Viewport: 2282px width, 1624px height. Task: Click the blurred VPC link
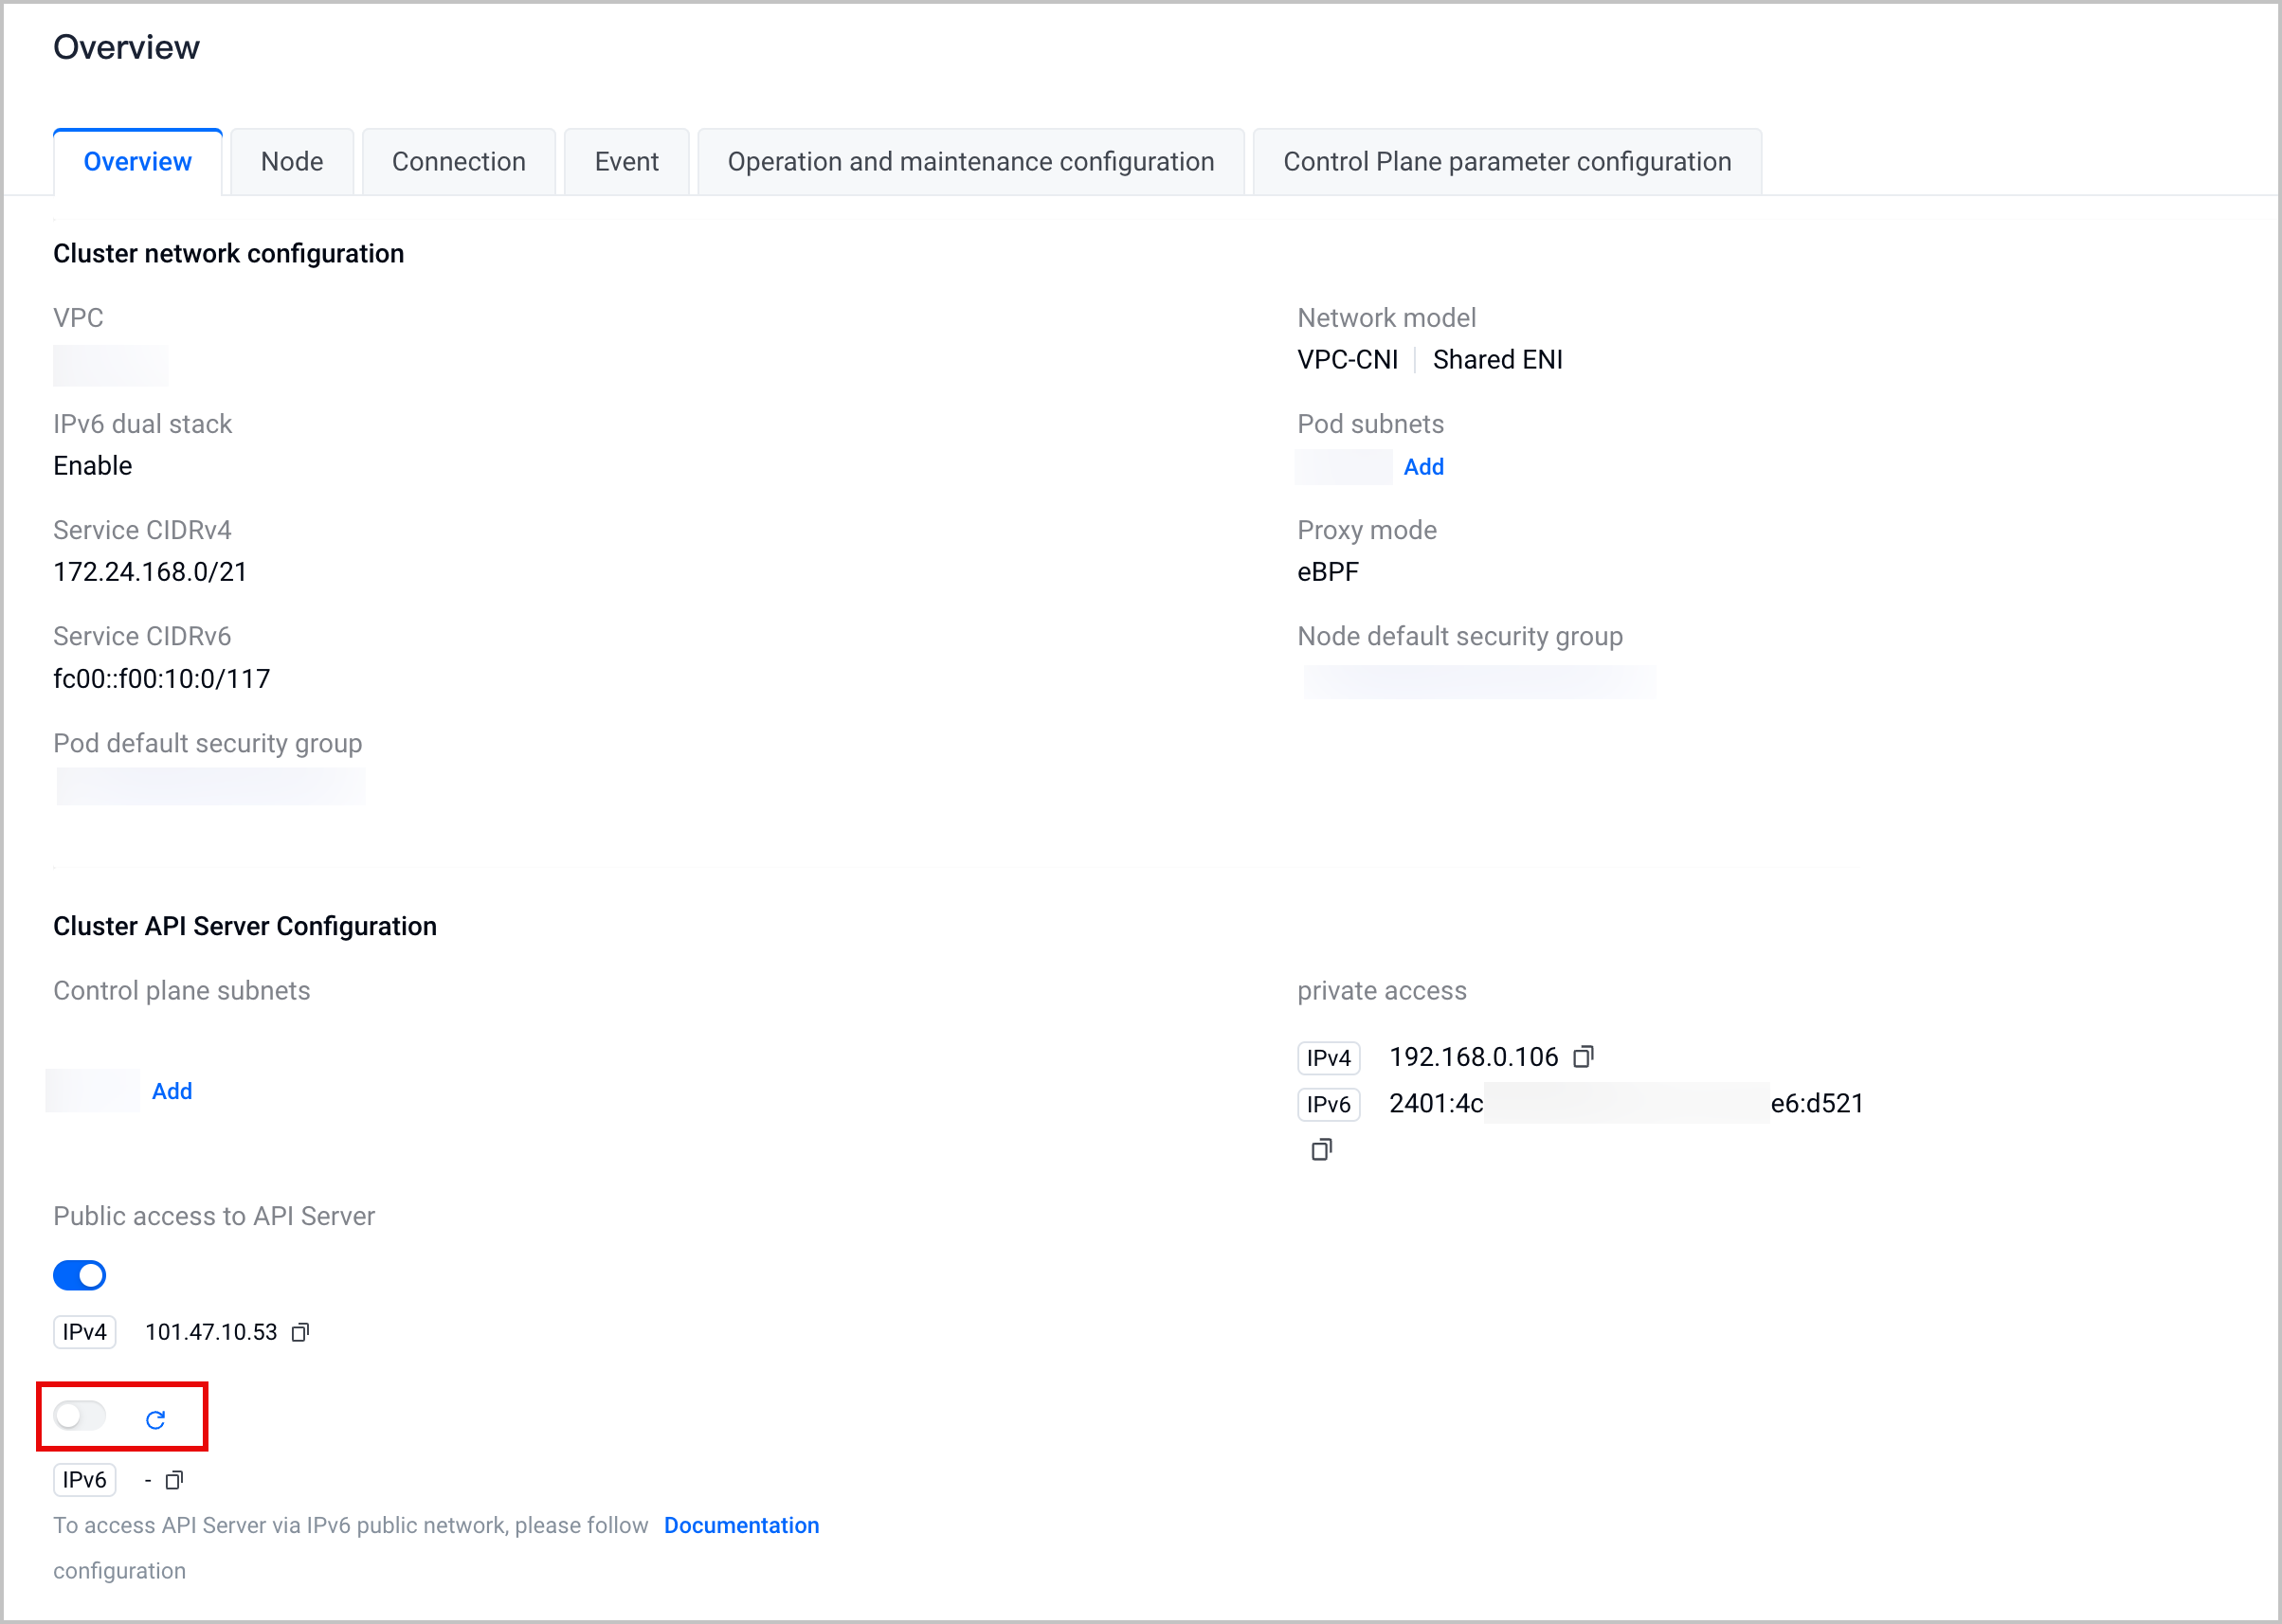(x=110, y=365)
